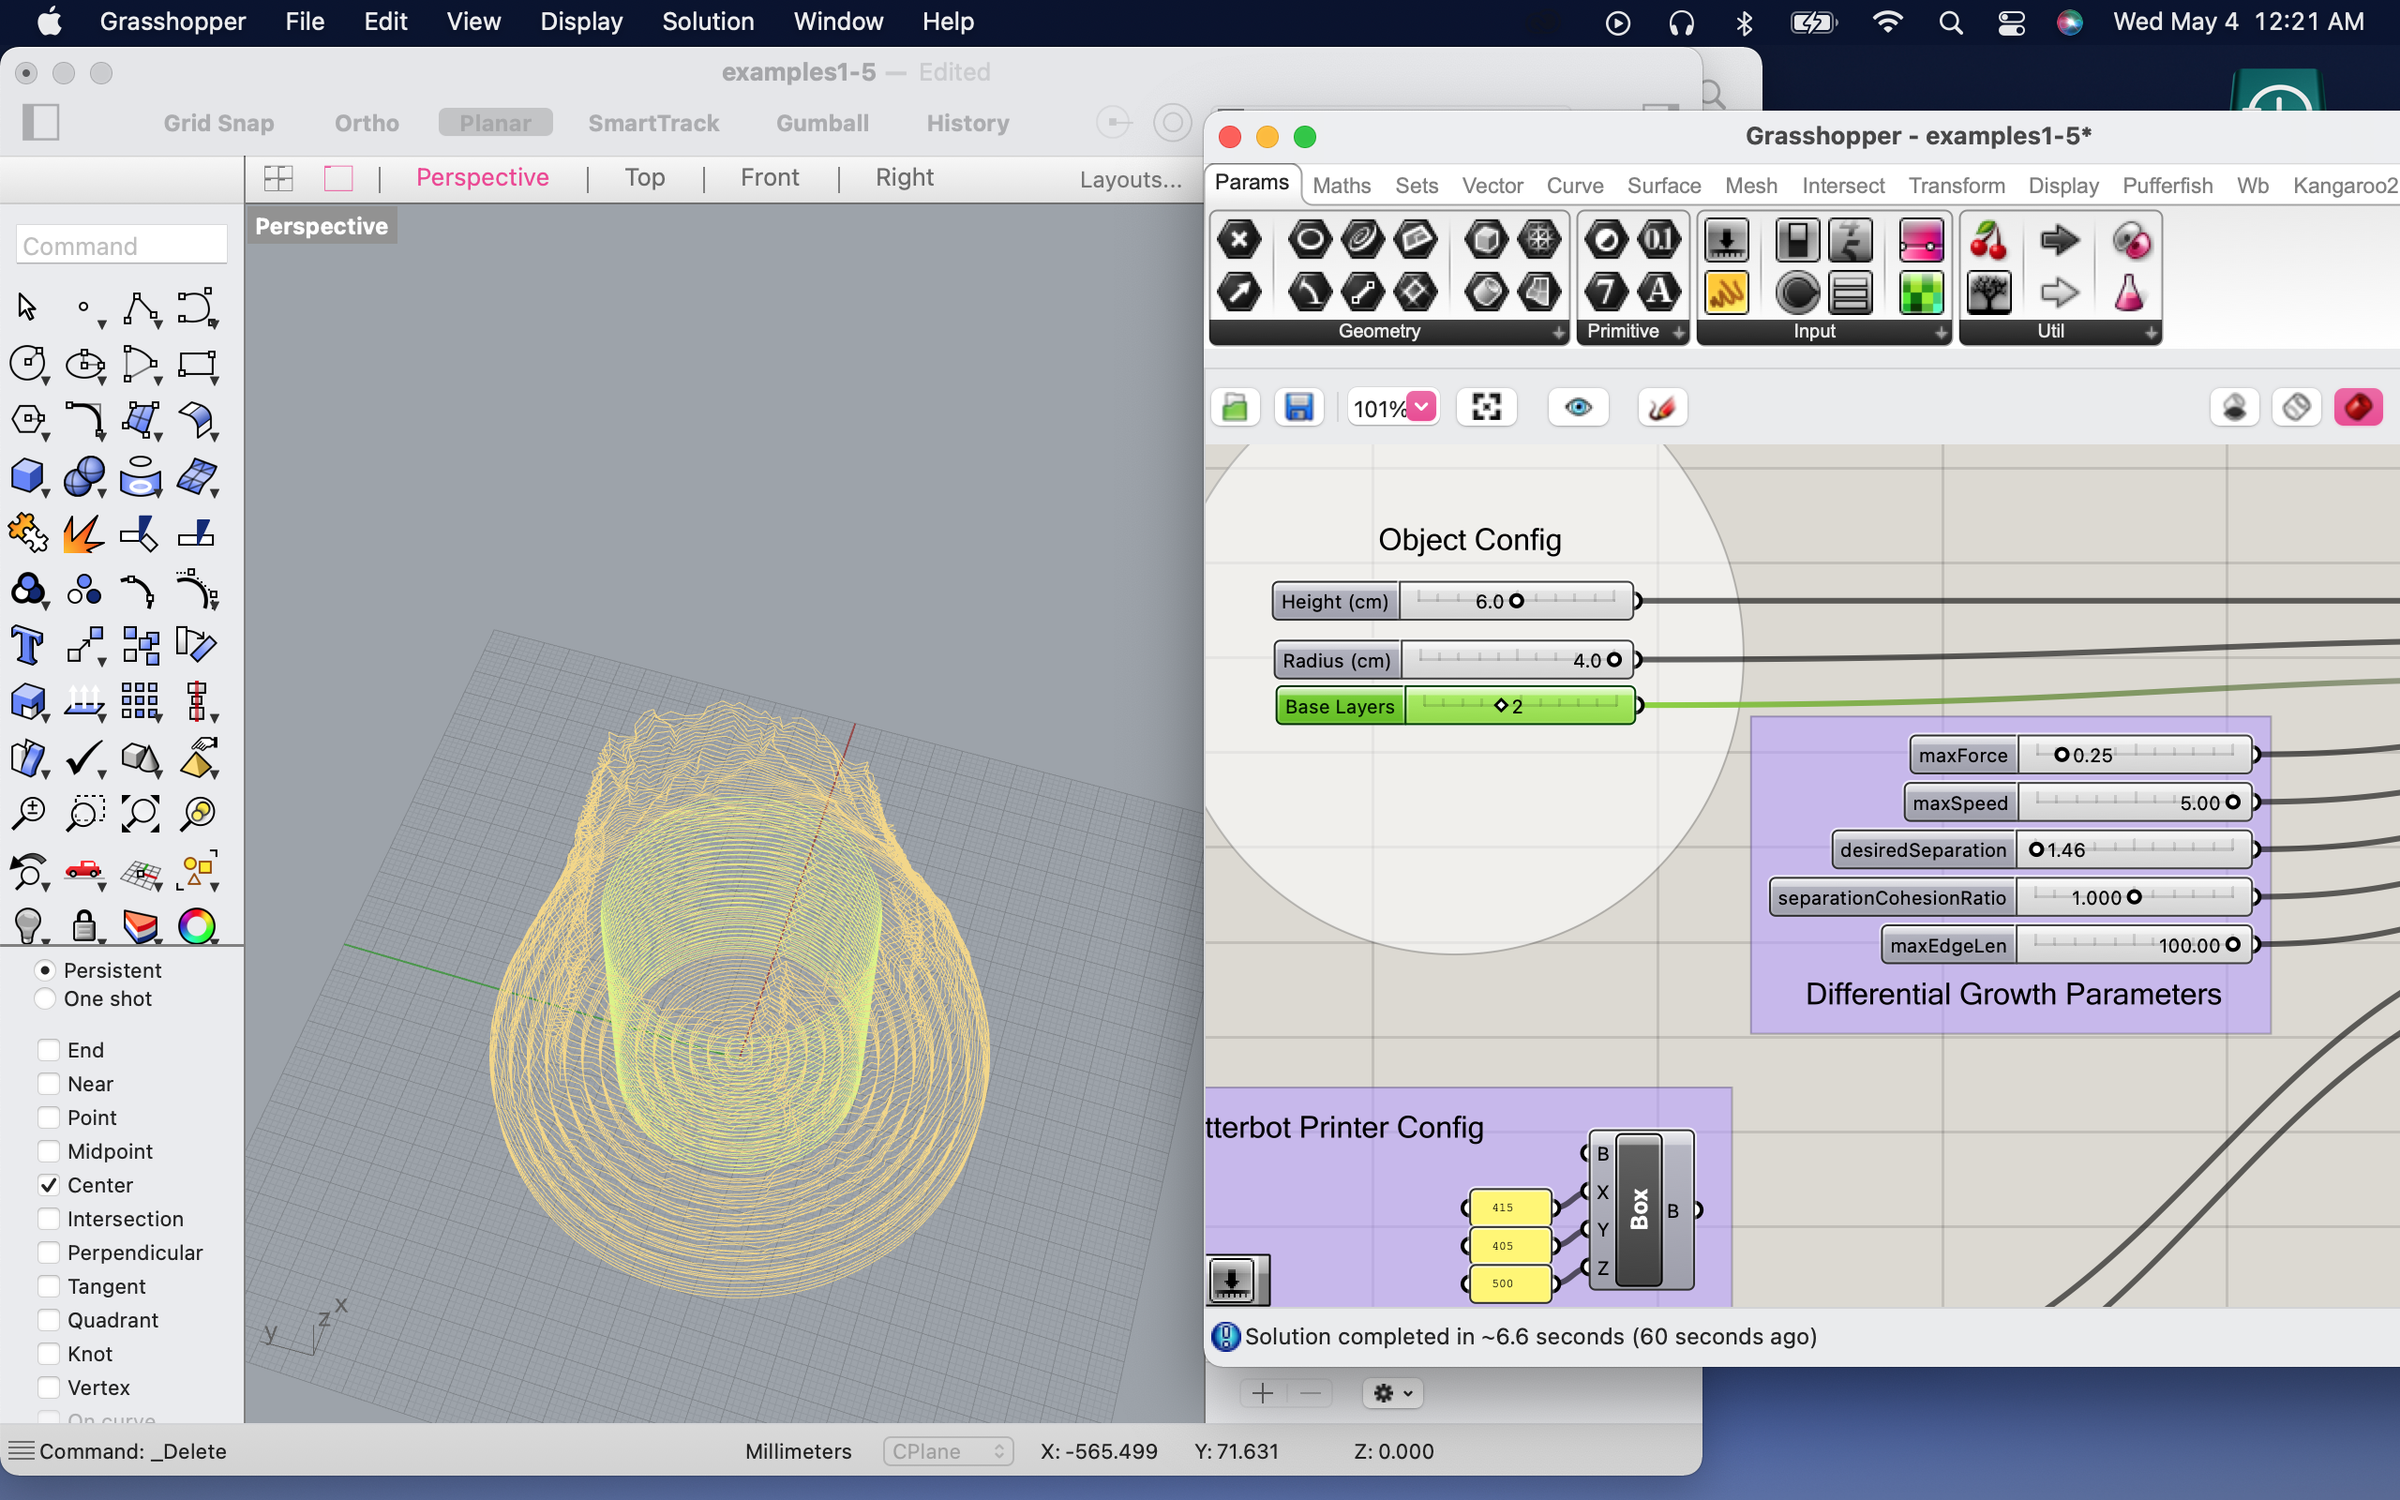Select the cherry picker icon in Util panel
The width and height of the screenshot is (2400, 1500).
[1989, 240]
